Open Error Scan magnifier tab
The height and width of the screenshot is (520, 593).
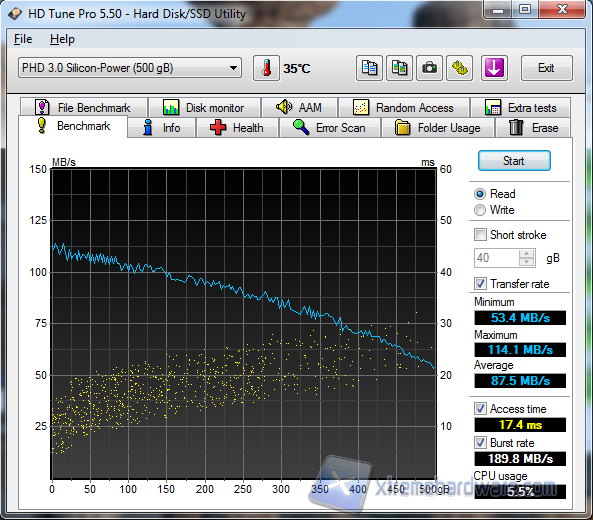pyautogui.click(x=301, y=127)
